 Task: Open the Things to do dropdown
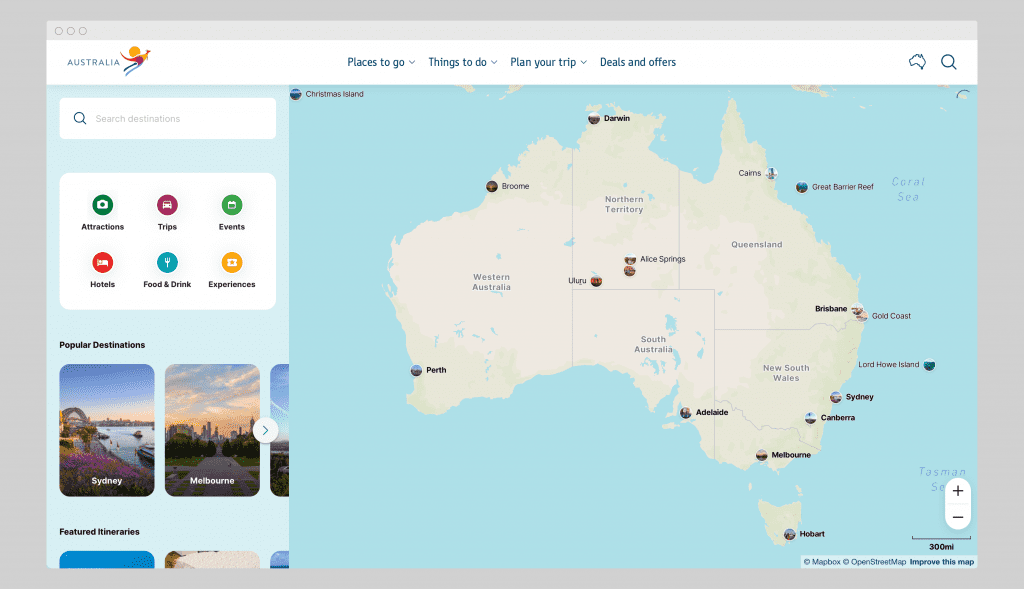pos(462,62)
